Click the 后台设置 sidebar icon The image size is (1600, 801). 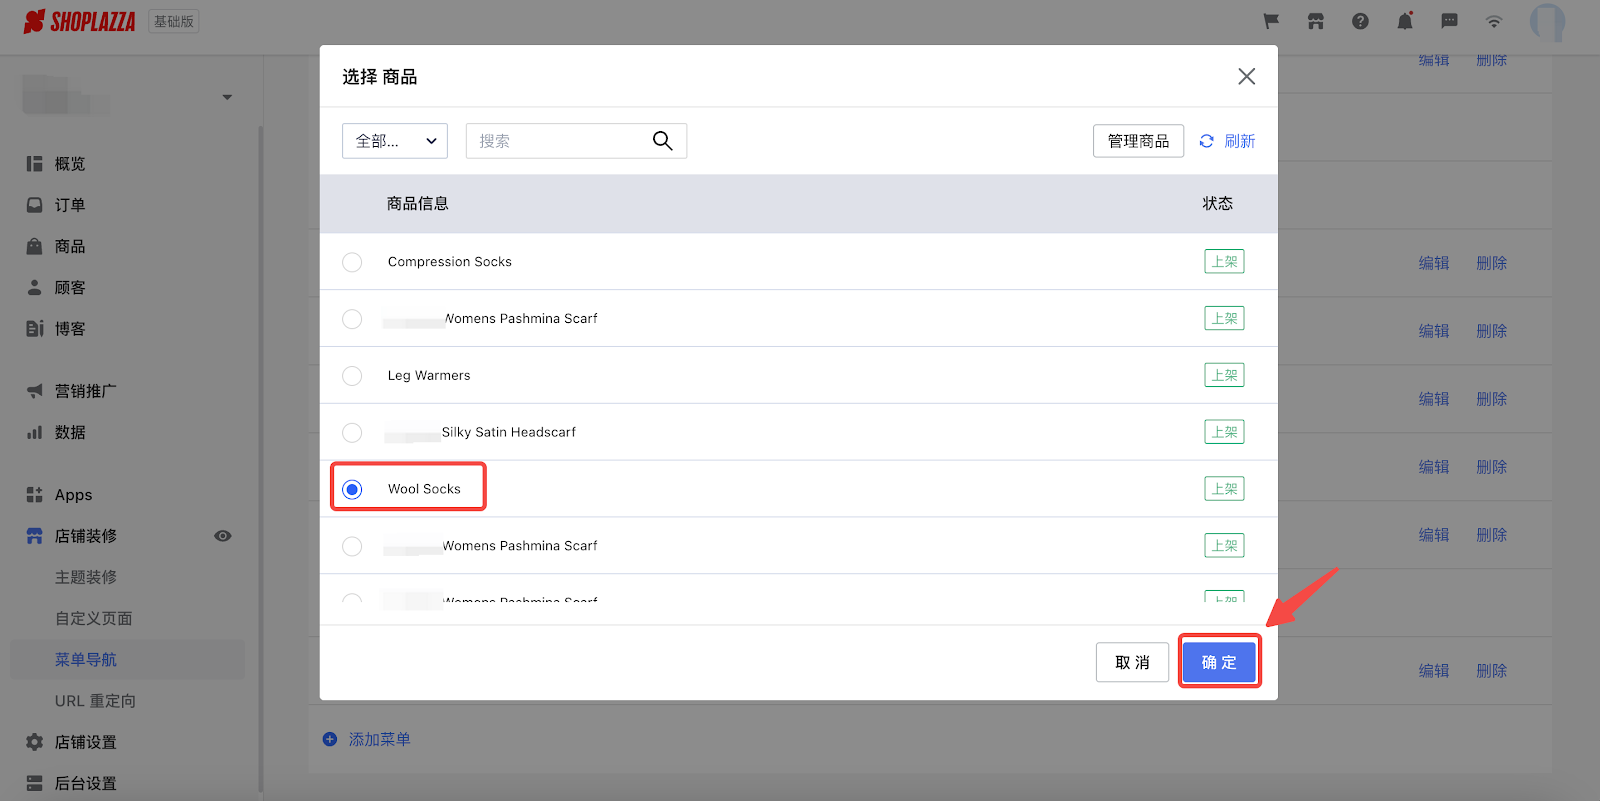point(35,783)
